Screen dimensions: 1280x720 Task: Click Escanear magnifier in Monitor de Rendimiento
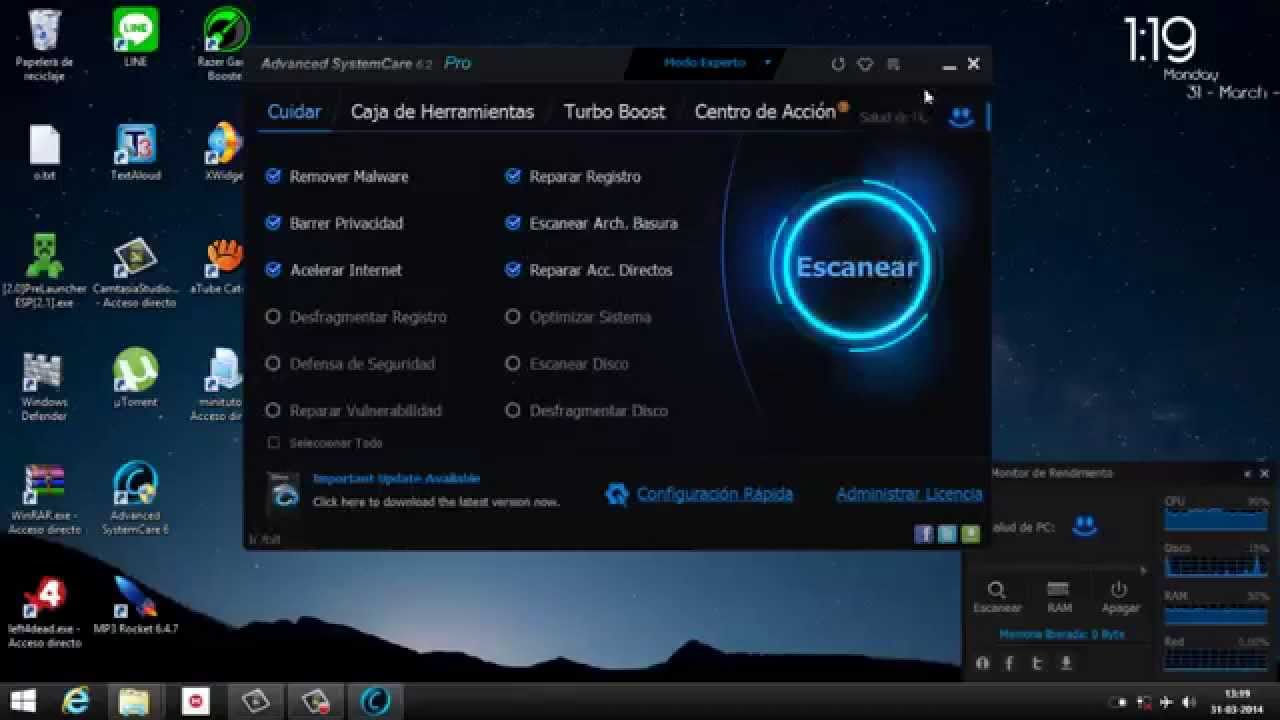(997, 590)
